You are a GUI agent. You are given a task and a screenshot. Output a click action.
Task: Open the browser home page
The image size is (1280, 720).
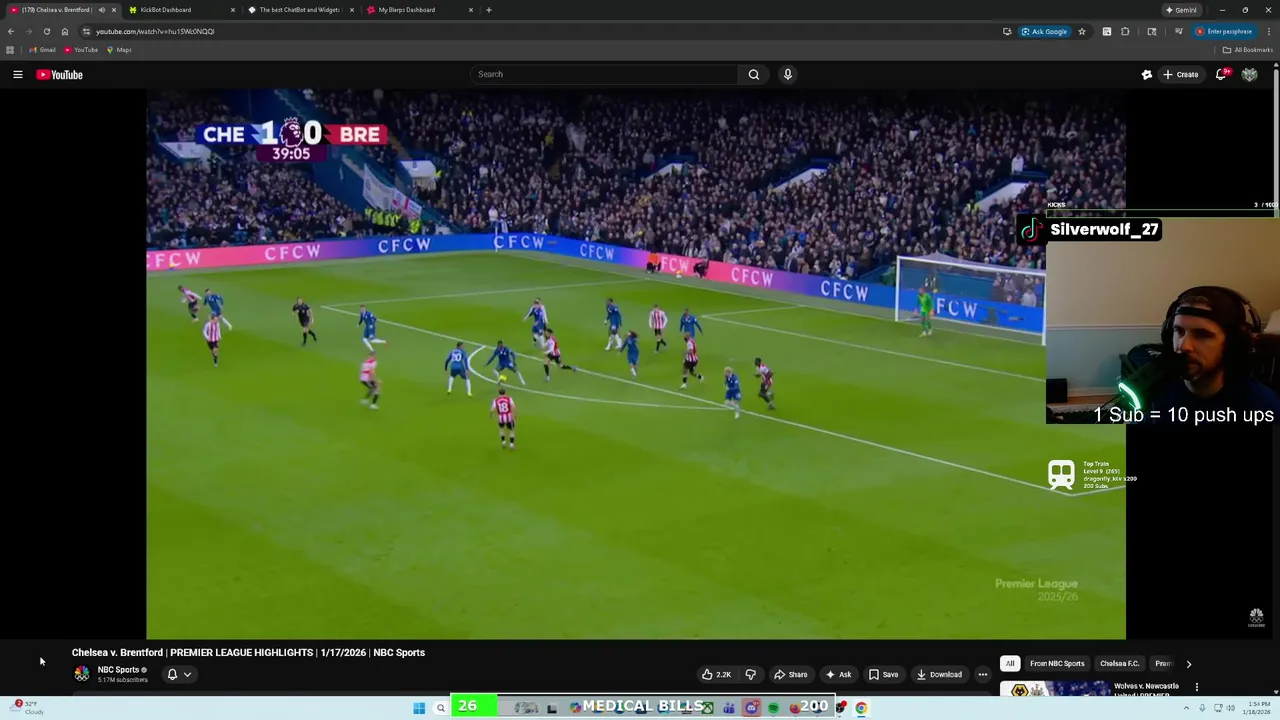click(x=65, y=31)
